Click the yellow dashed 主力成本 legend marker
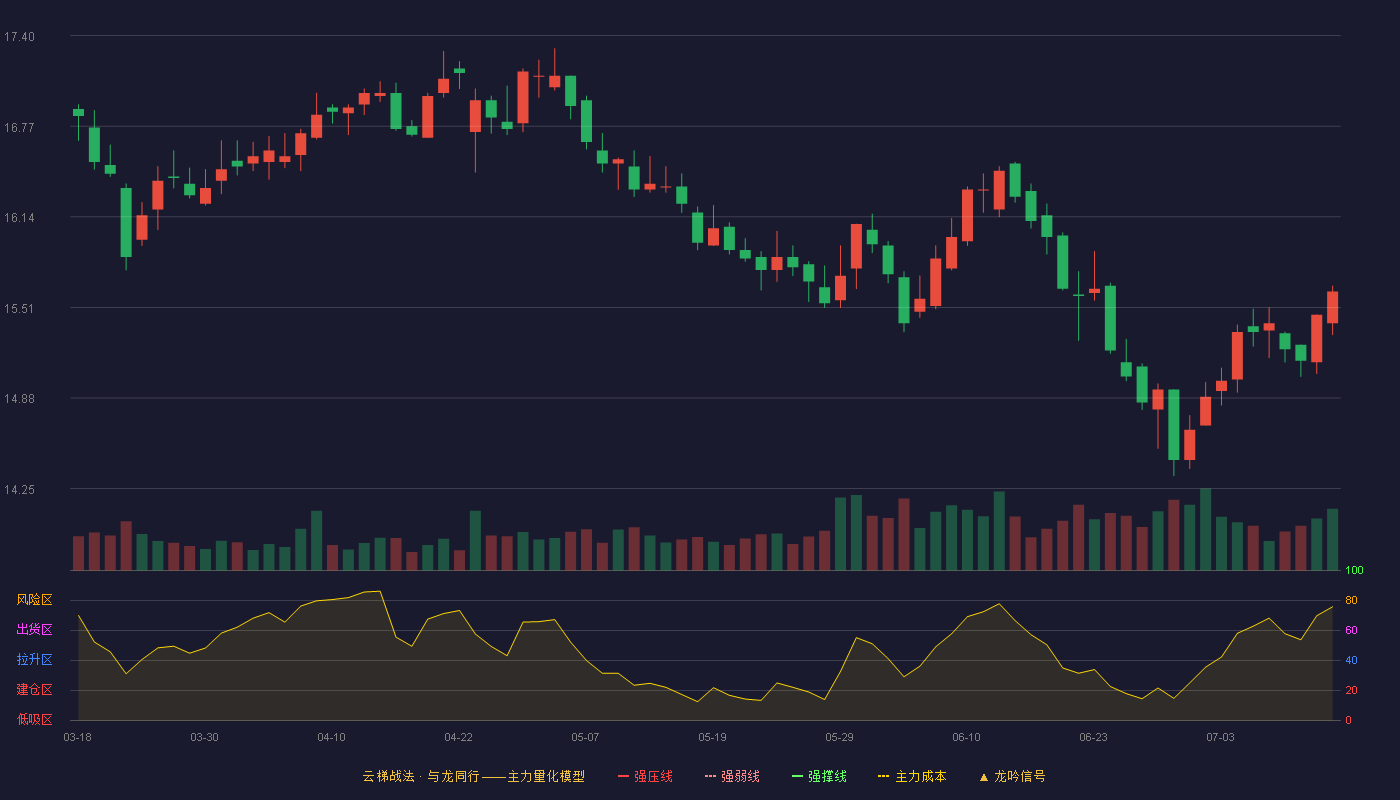This screenshot has height=800, width=1400. [x=884, y=776]
